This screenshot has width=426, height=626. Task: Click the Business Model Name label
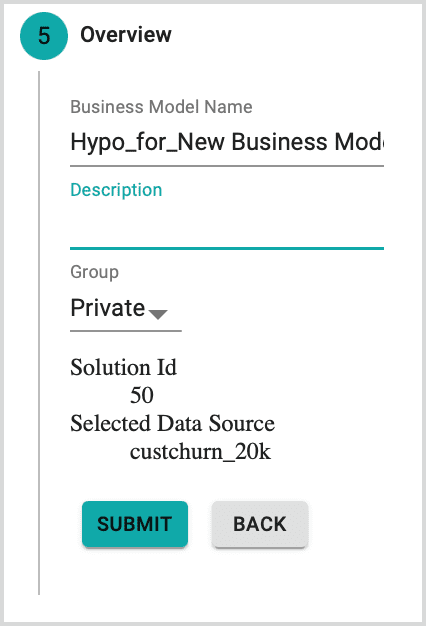coord(161,107)
